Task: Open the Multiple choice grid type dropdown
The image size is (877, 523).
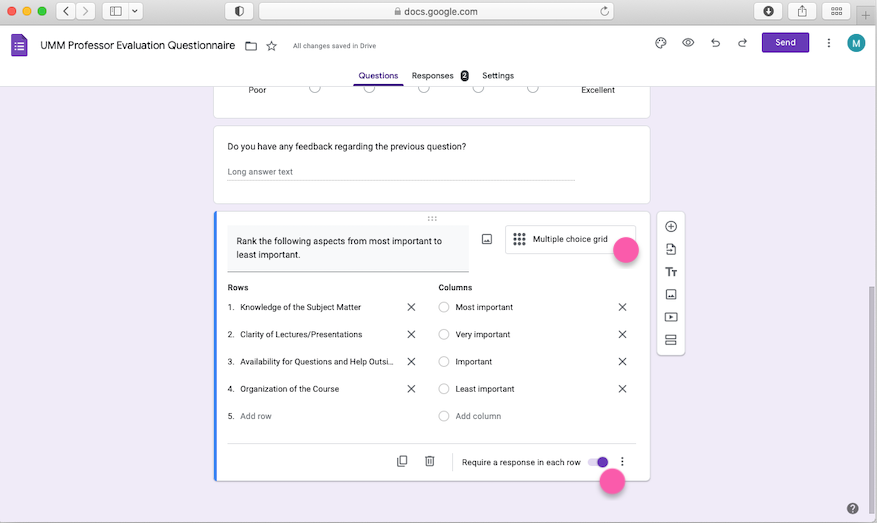Action: [570, 239]
